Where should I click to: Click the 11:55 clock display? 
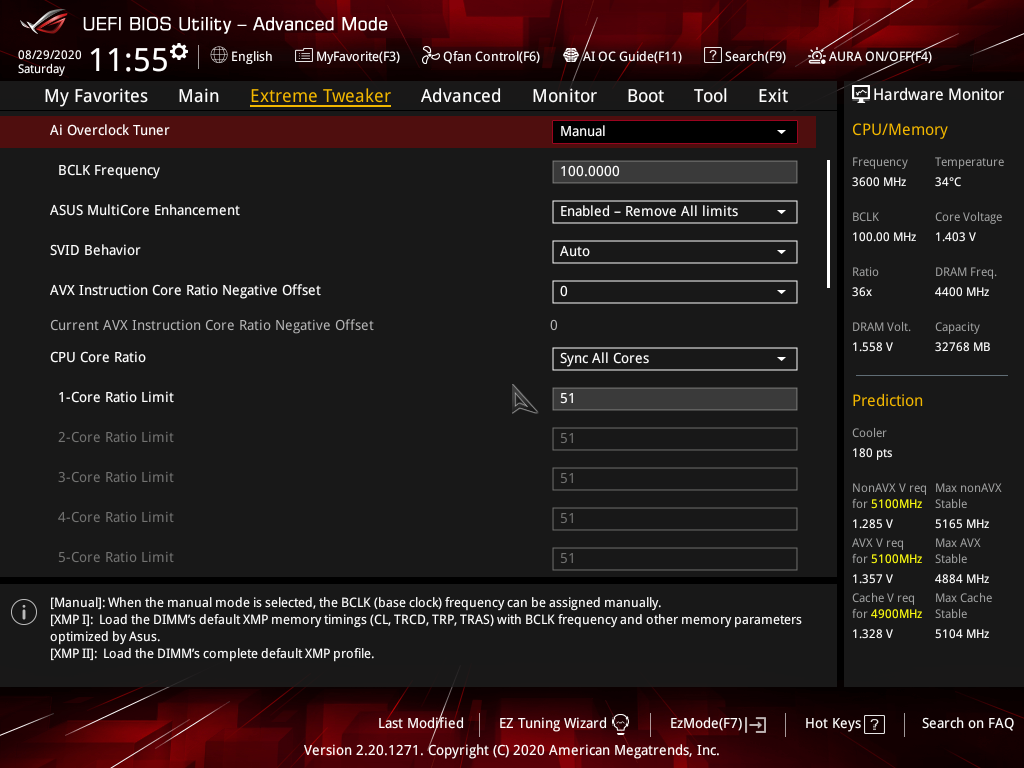point(129,59)
